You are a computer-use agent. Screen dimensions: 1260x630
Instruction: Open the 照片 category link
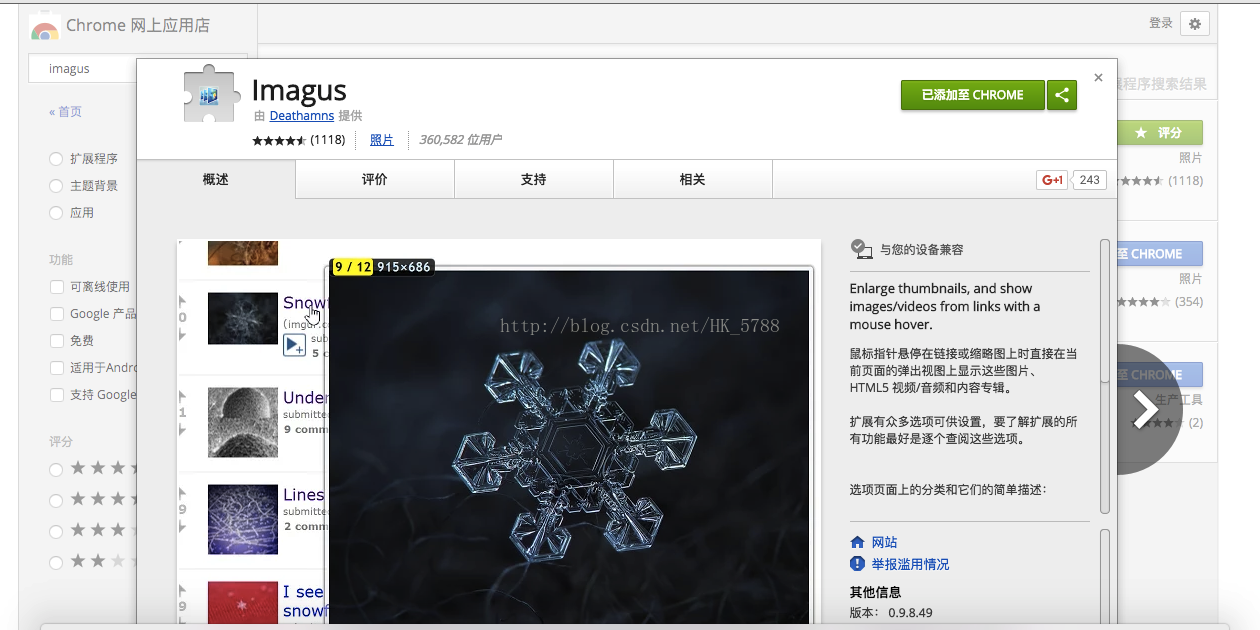pos(382,140)
